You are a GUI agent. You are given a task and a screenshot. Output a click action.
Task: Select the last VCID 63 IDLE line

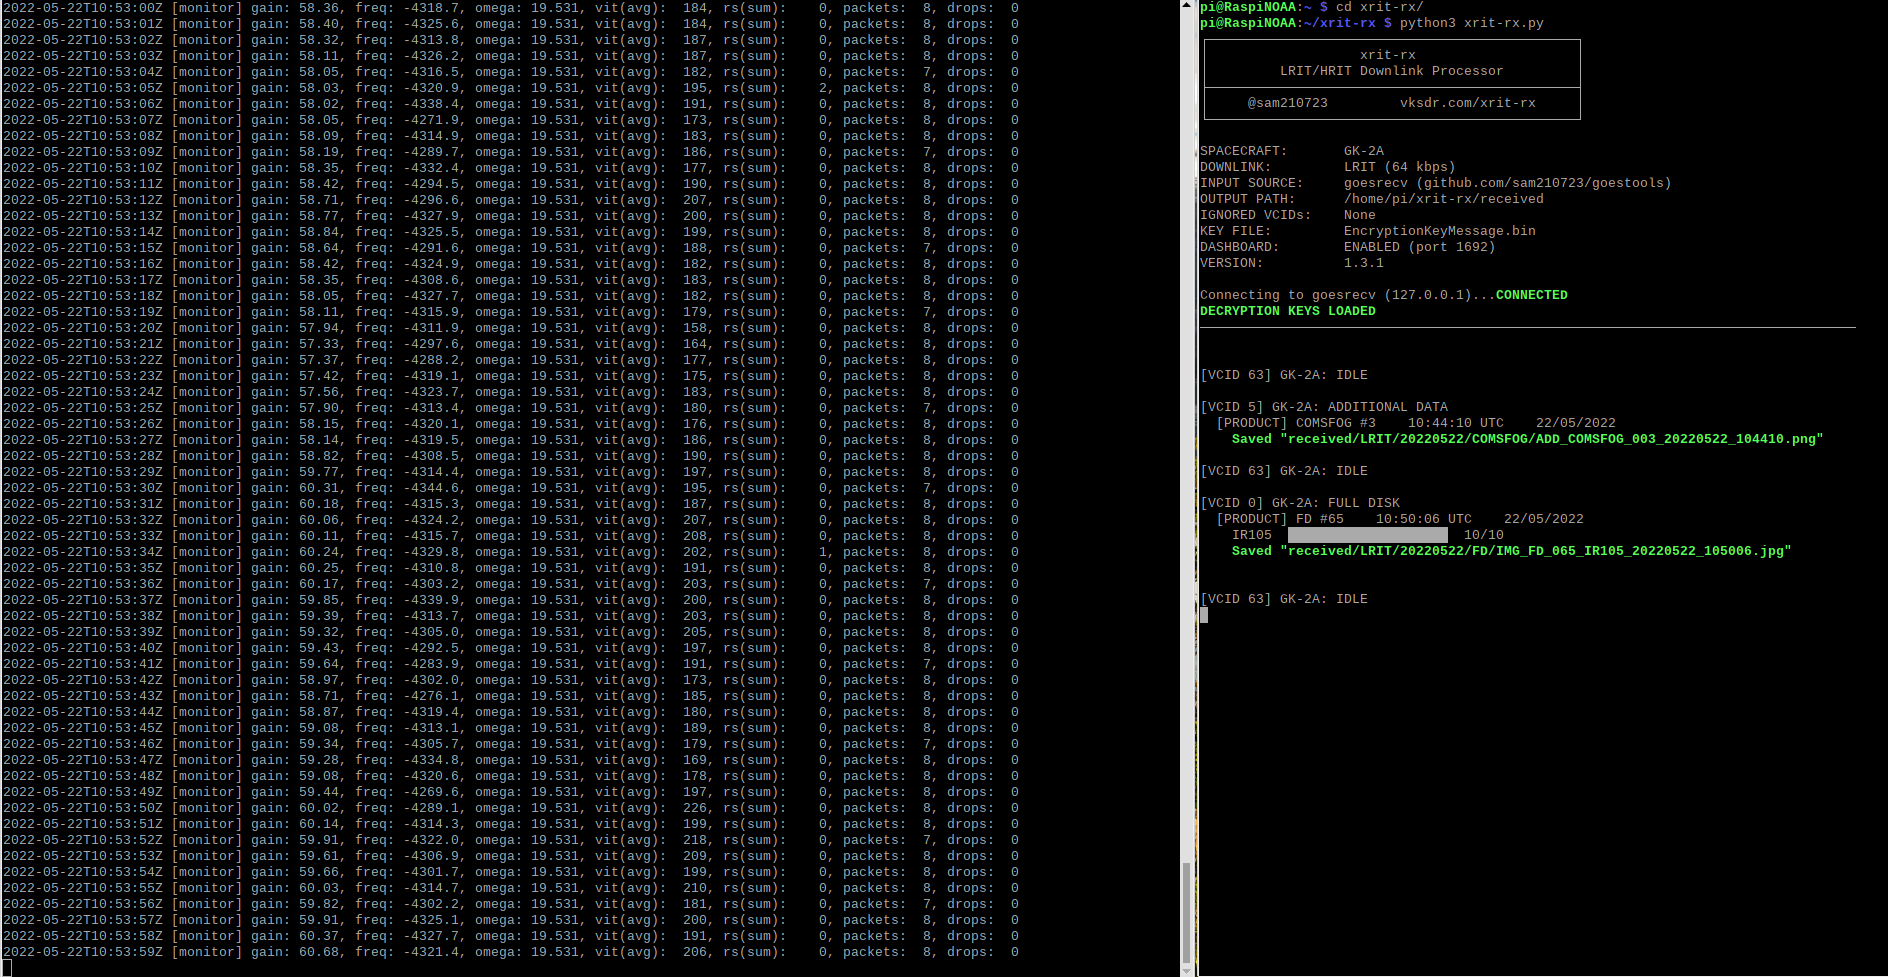1284,598
